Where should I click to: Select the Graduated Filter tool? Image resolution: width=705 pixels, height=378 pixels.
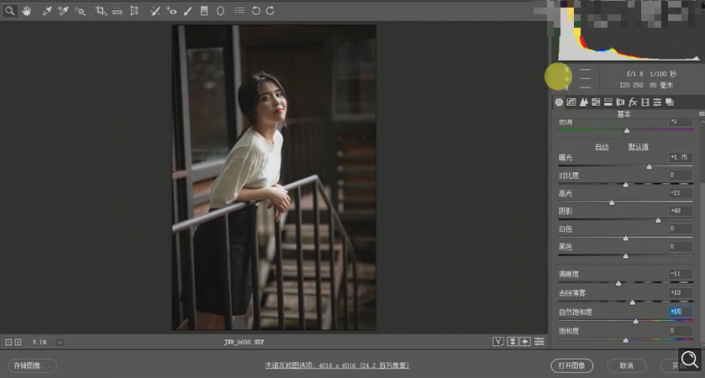(204, 11)
